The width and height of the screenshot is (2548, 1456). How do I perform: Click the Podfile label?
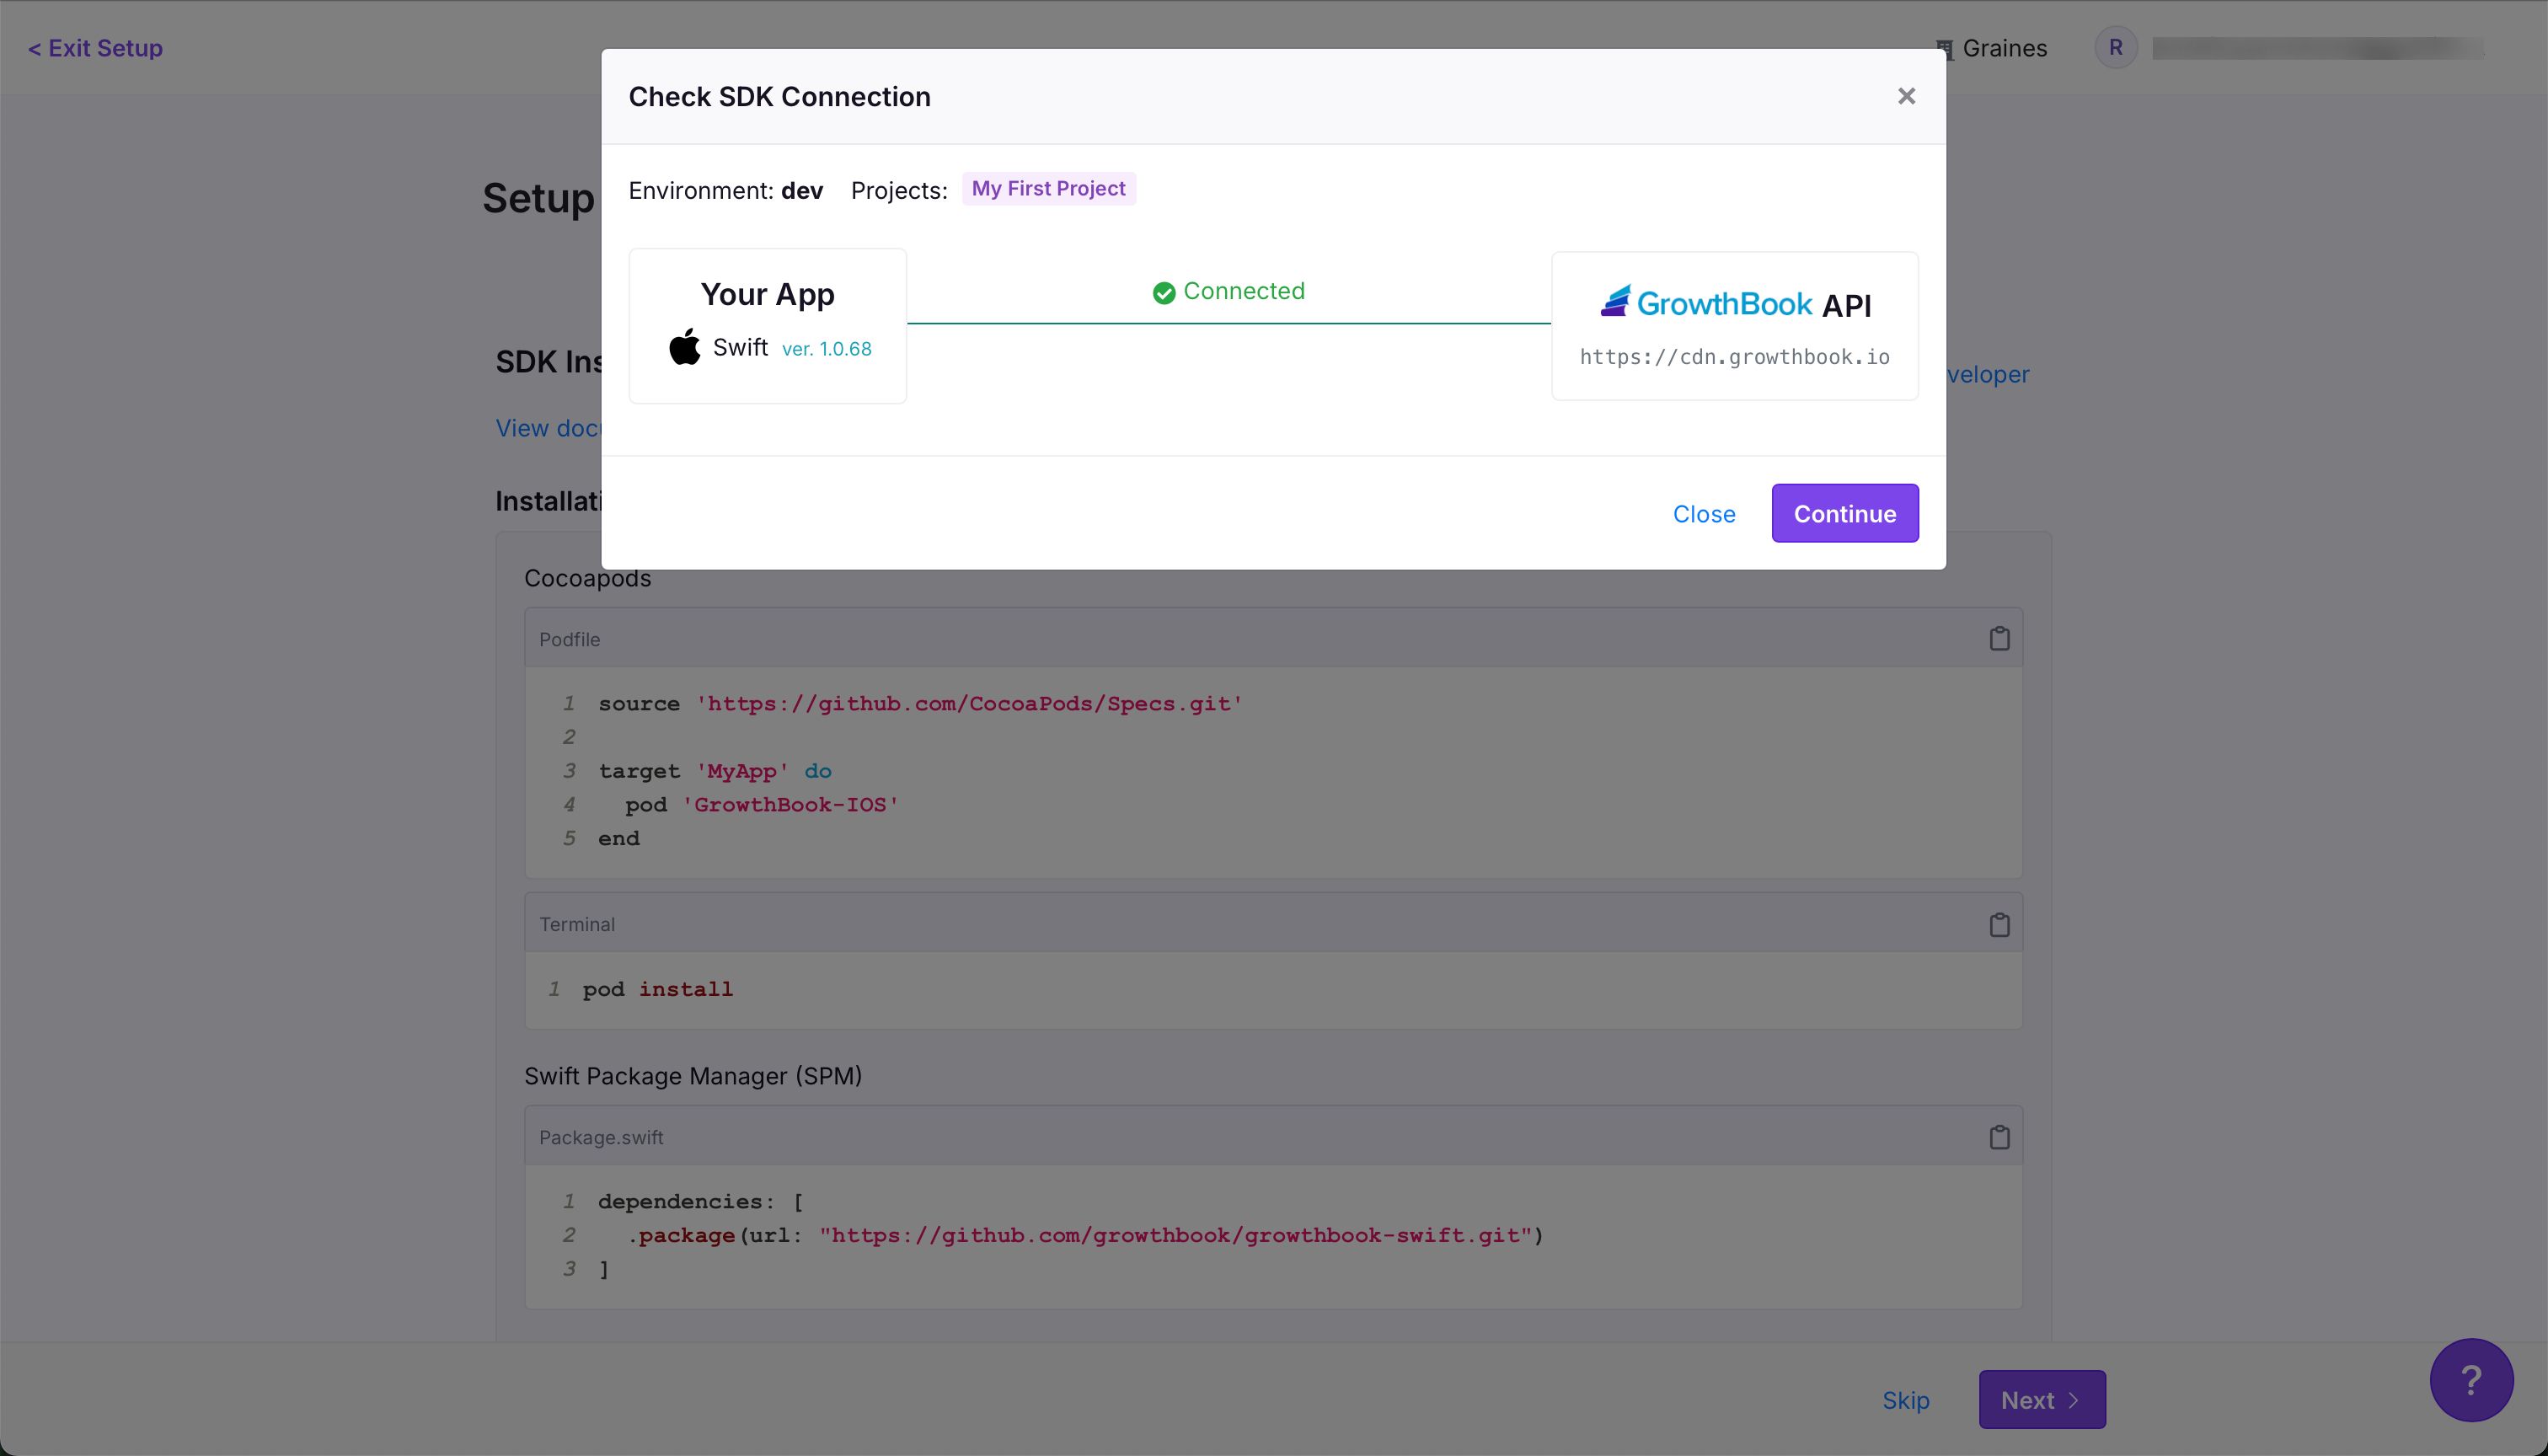569,639
